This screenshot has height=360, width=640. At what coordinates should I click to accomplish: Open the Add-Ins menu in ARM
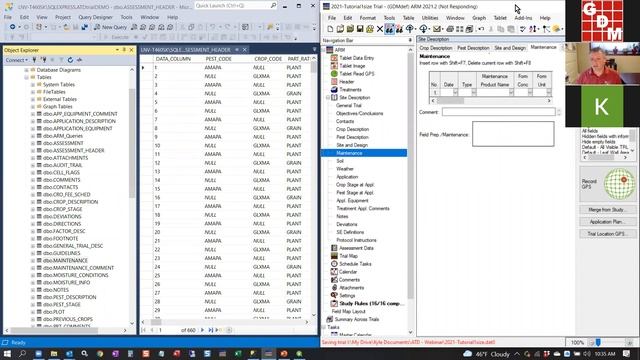tap(523, 18)
